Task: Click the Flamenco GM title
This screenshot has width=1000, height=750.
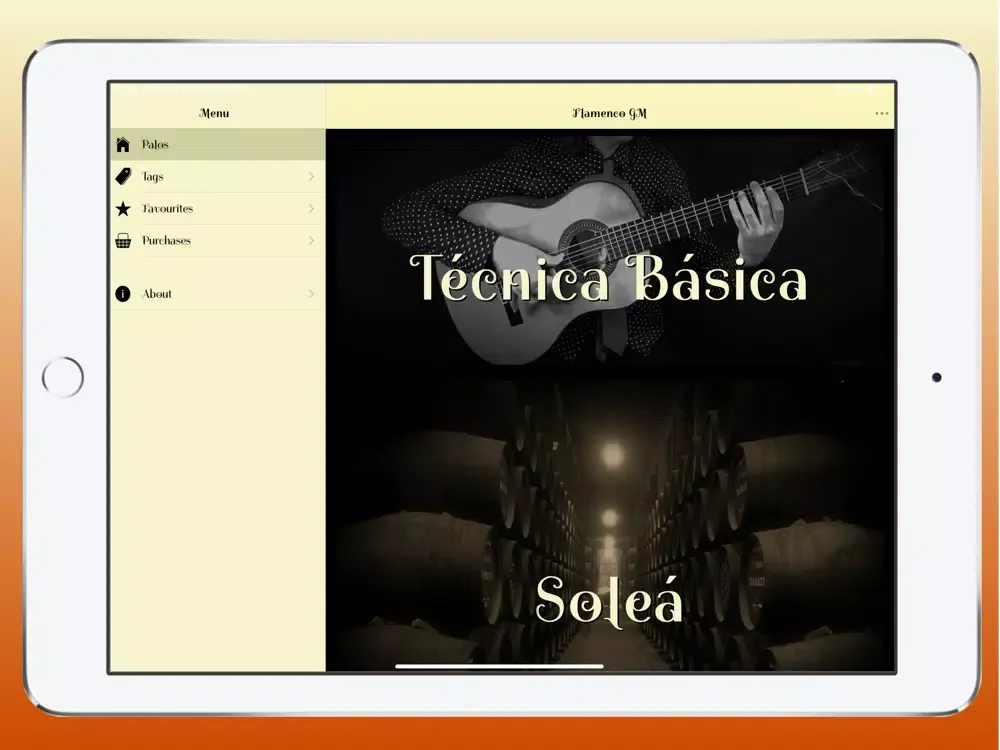Action: click(x=610, y=114)
